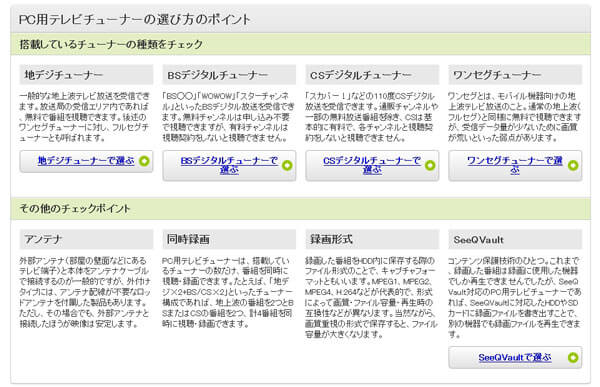Select the CSデジタルチューナー heading

click(372, 75)
